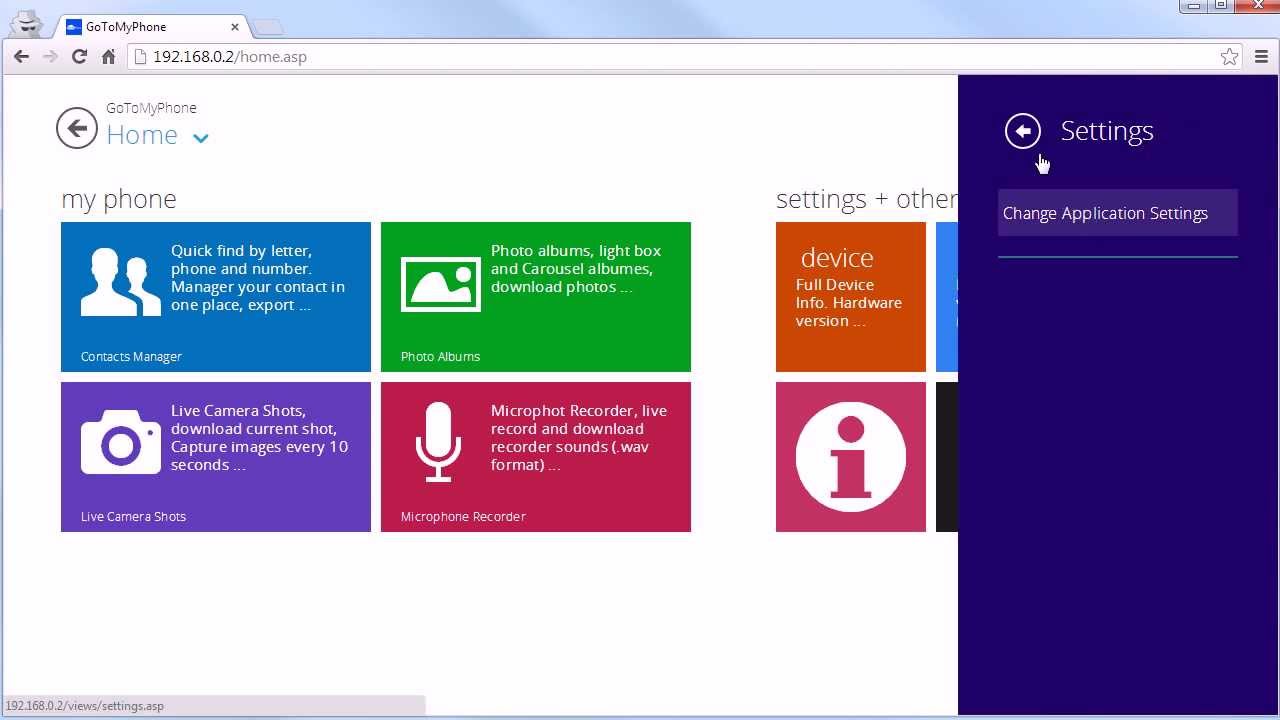Select the GoToMyPhone browser tab
Screen dimensions: 1280x720
click(x=152, y=27)
